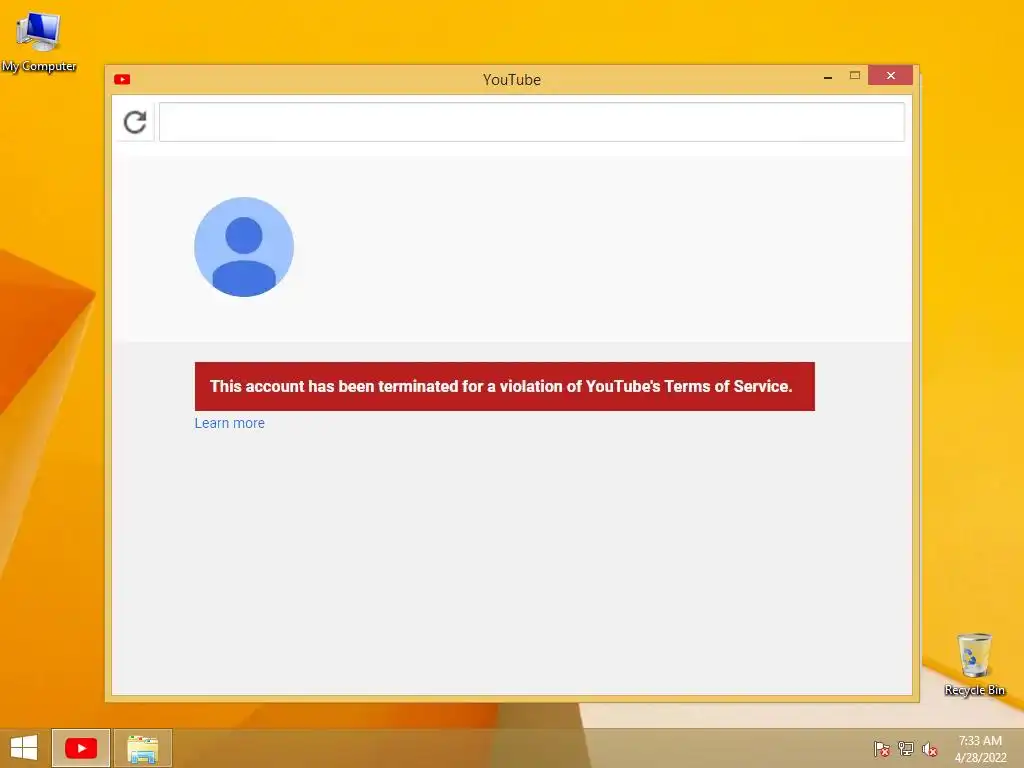Open the Learn more link
Screen dimensions: 1024x768
coord(229,423)
